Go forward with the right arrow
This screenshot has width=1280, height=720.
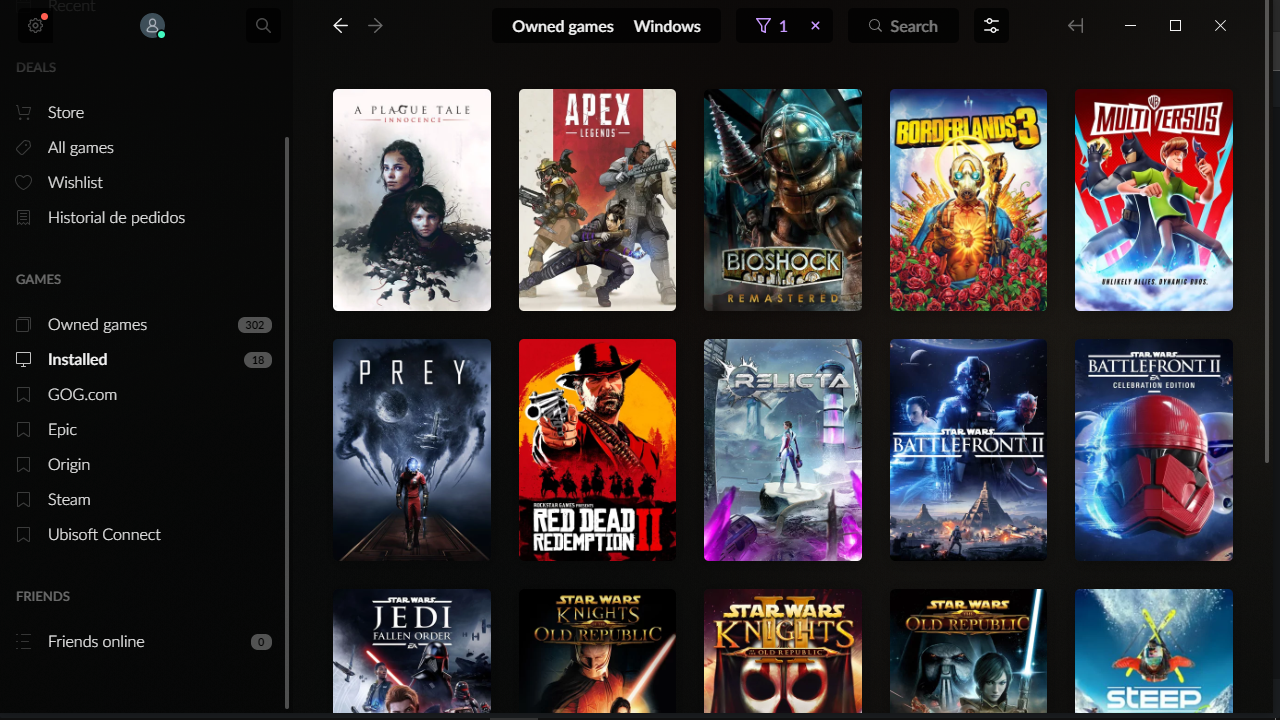pyautogui.click(x=376, y=26)
